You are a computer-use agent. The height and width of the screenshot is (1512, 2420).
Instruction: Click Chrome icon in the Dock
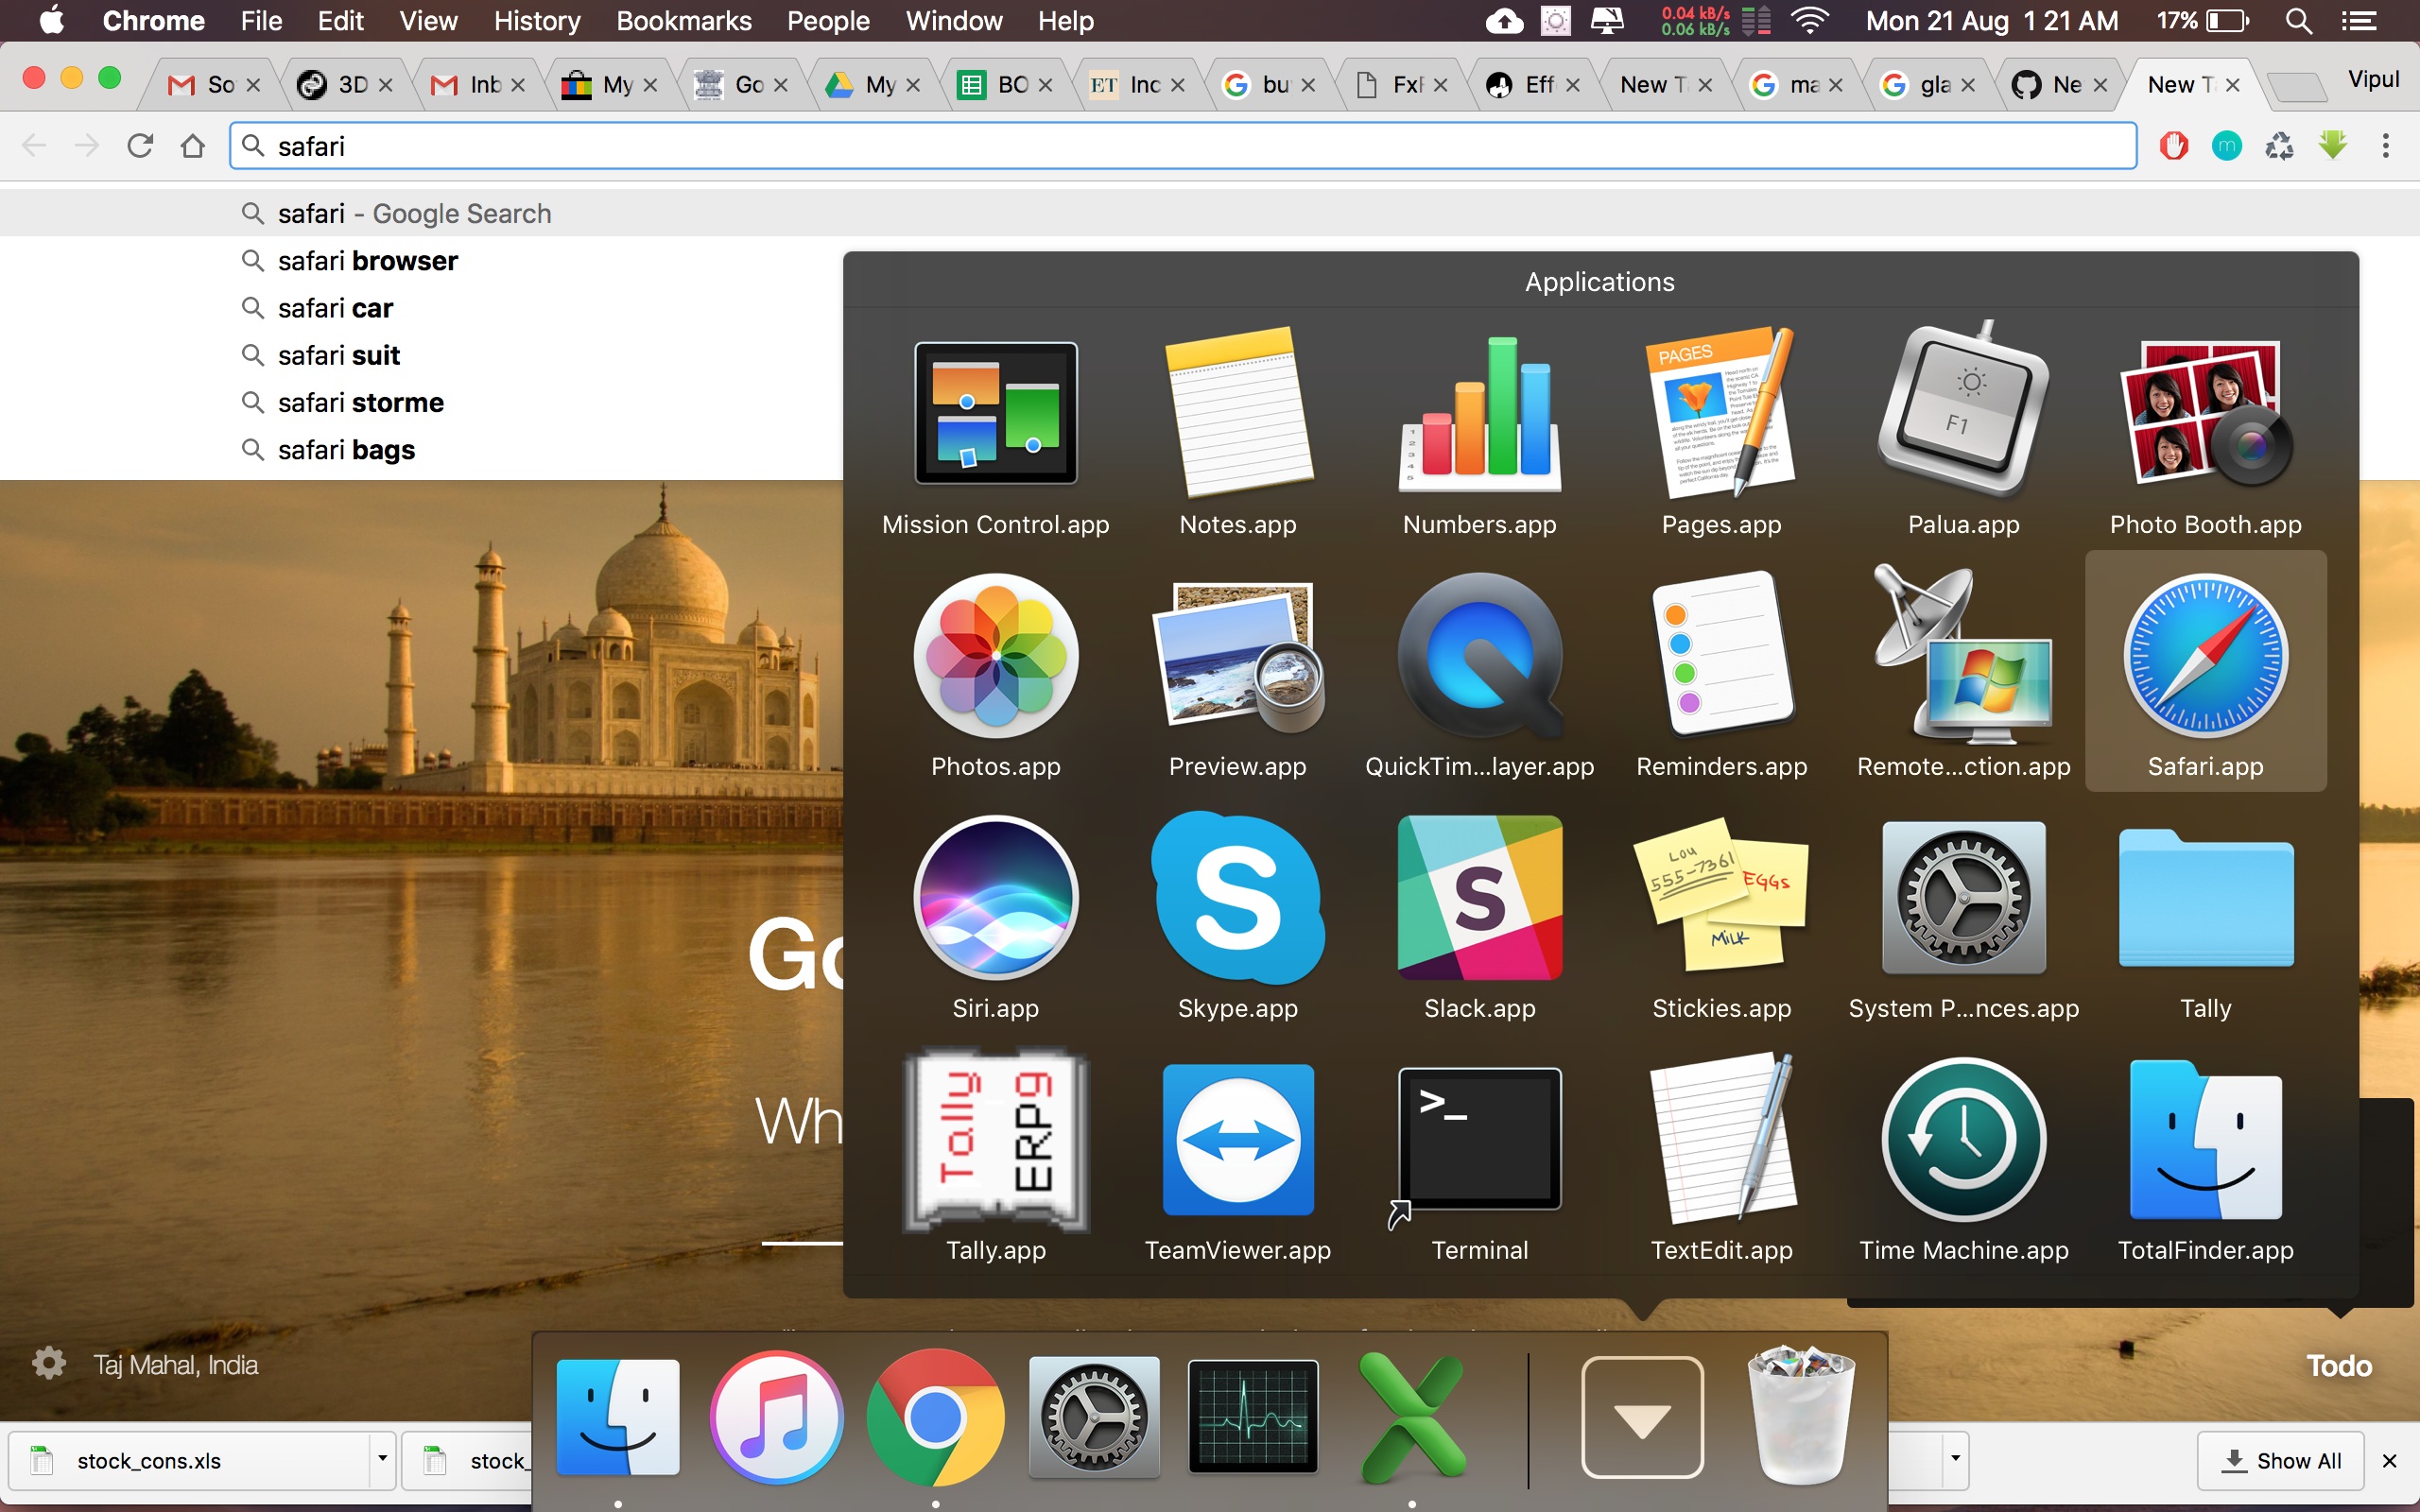click(x=935, y=1418)
